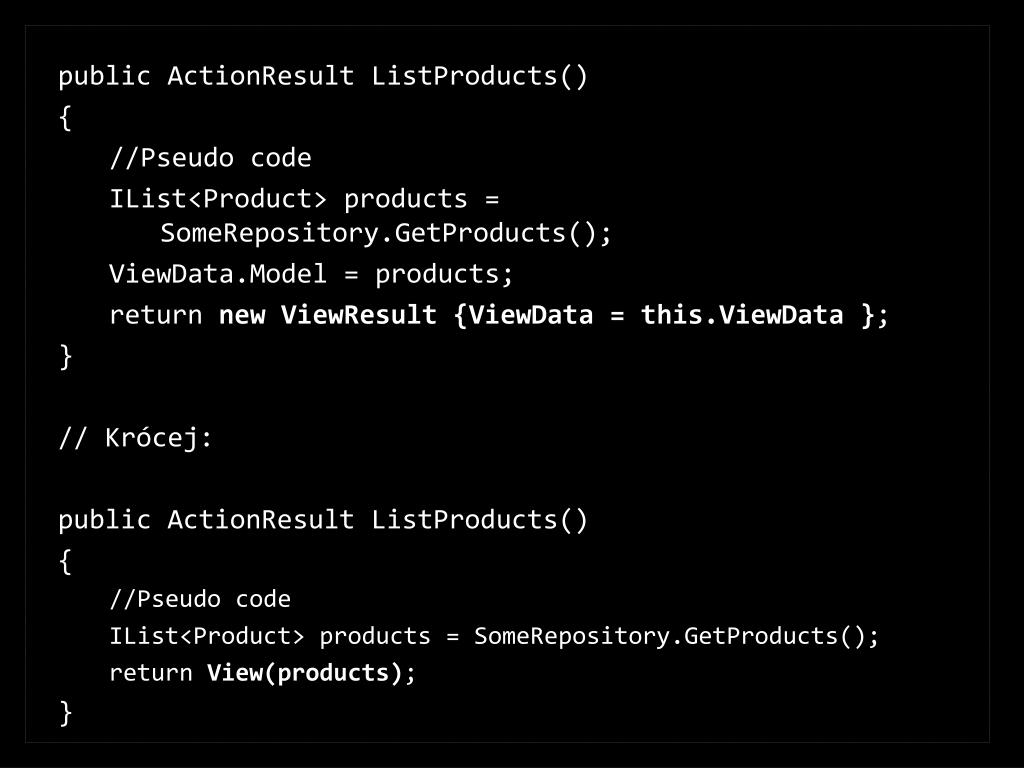Click the second 'public ActionResult ListProducts()' signature
Image resolution: width=1024 pixels, height=768 pixels.
tap(323, 520)
